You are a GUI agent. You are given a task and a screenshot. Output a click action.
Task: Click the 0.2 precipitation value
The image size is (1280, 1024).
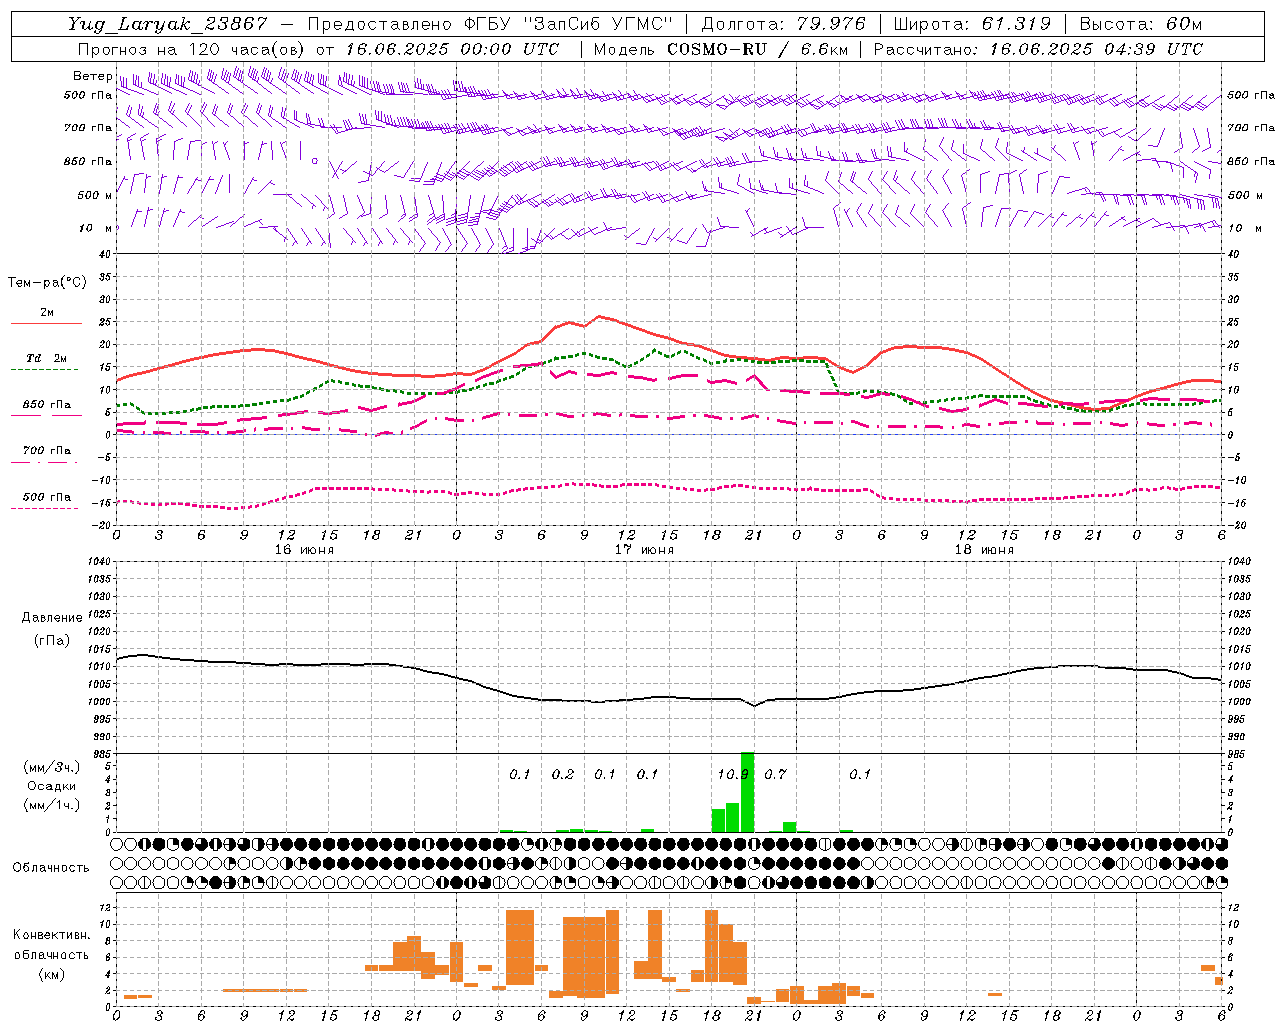pyautogui.click(x=563, y=774)
